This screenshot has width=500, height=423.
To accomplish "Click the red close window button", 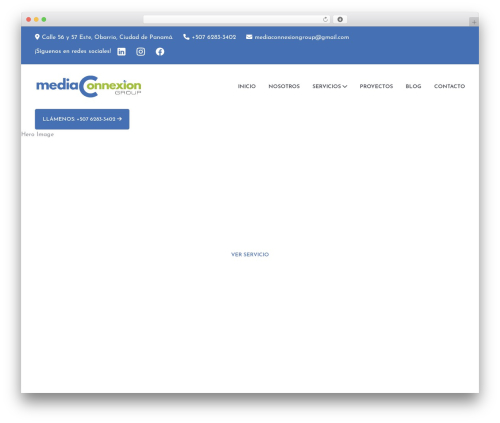I will [x=29, y=19].
